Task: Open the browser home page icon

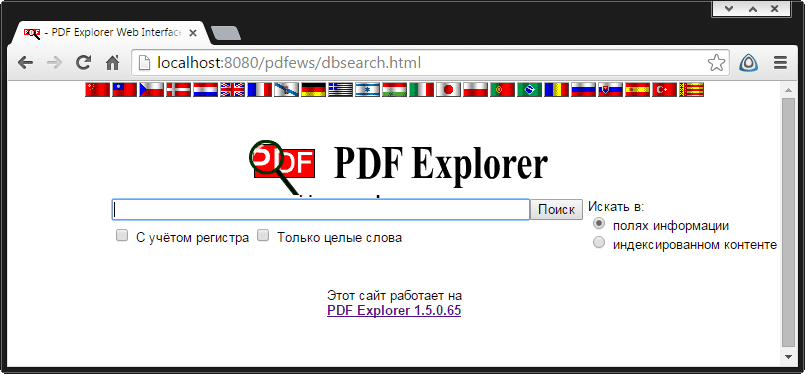Action: tap(112, 63)
